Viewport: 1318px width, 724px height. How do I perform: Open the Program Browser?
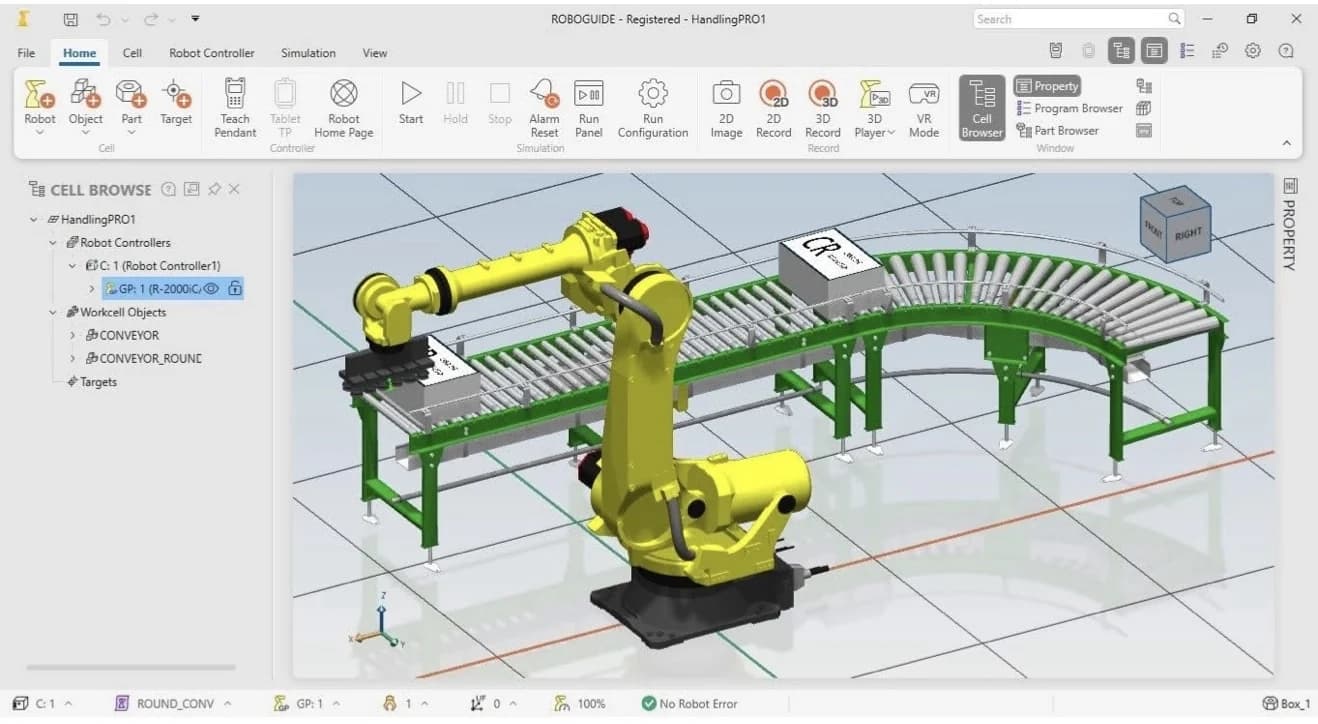coord(1069,108)
